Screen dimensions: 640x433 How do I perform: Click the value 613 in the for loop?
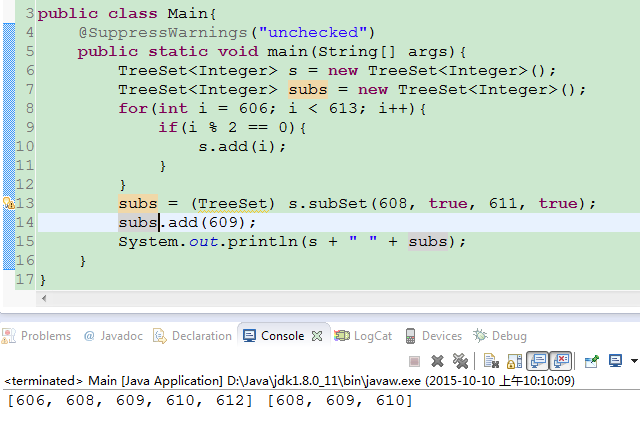[344, 109]
